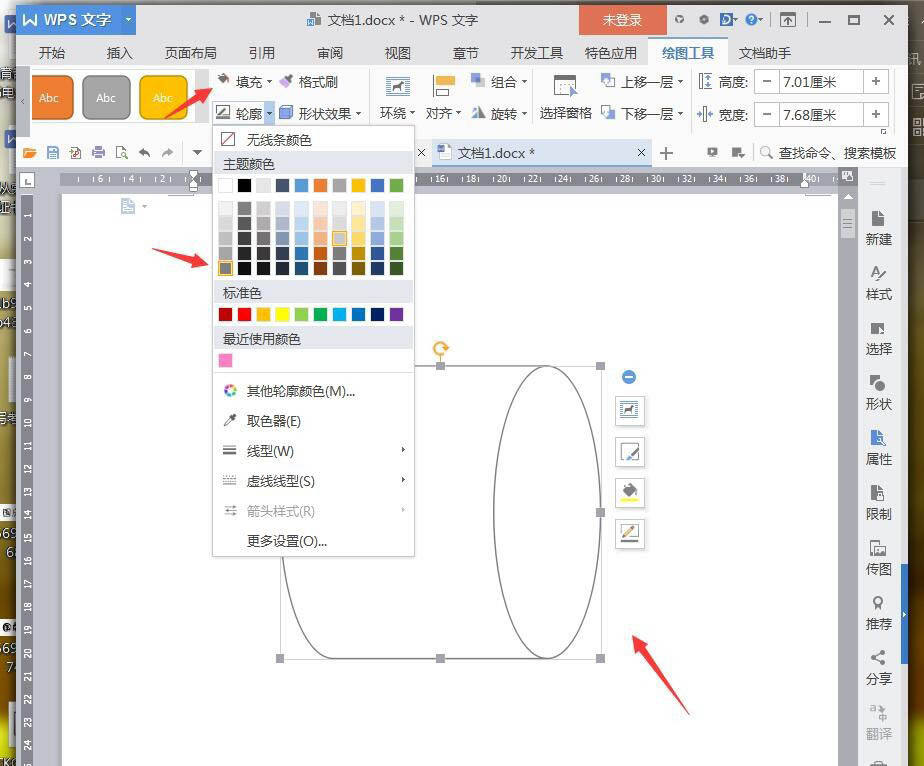Screen dimensions: 924x766
Task: Open the Selection Pane (选择窗格) tool
Action: [565, 97]
